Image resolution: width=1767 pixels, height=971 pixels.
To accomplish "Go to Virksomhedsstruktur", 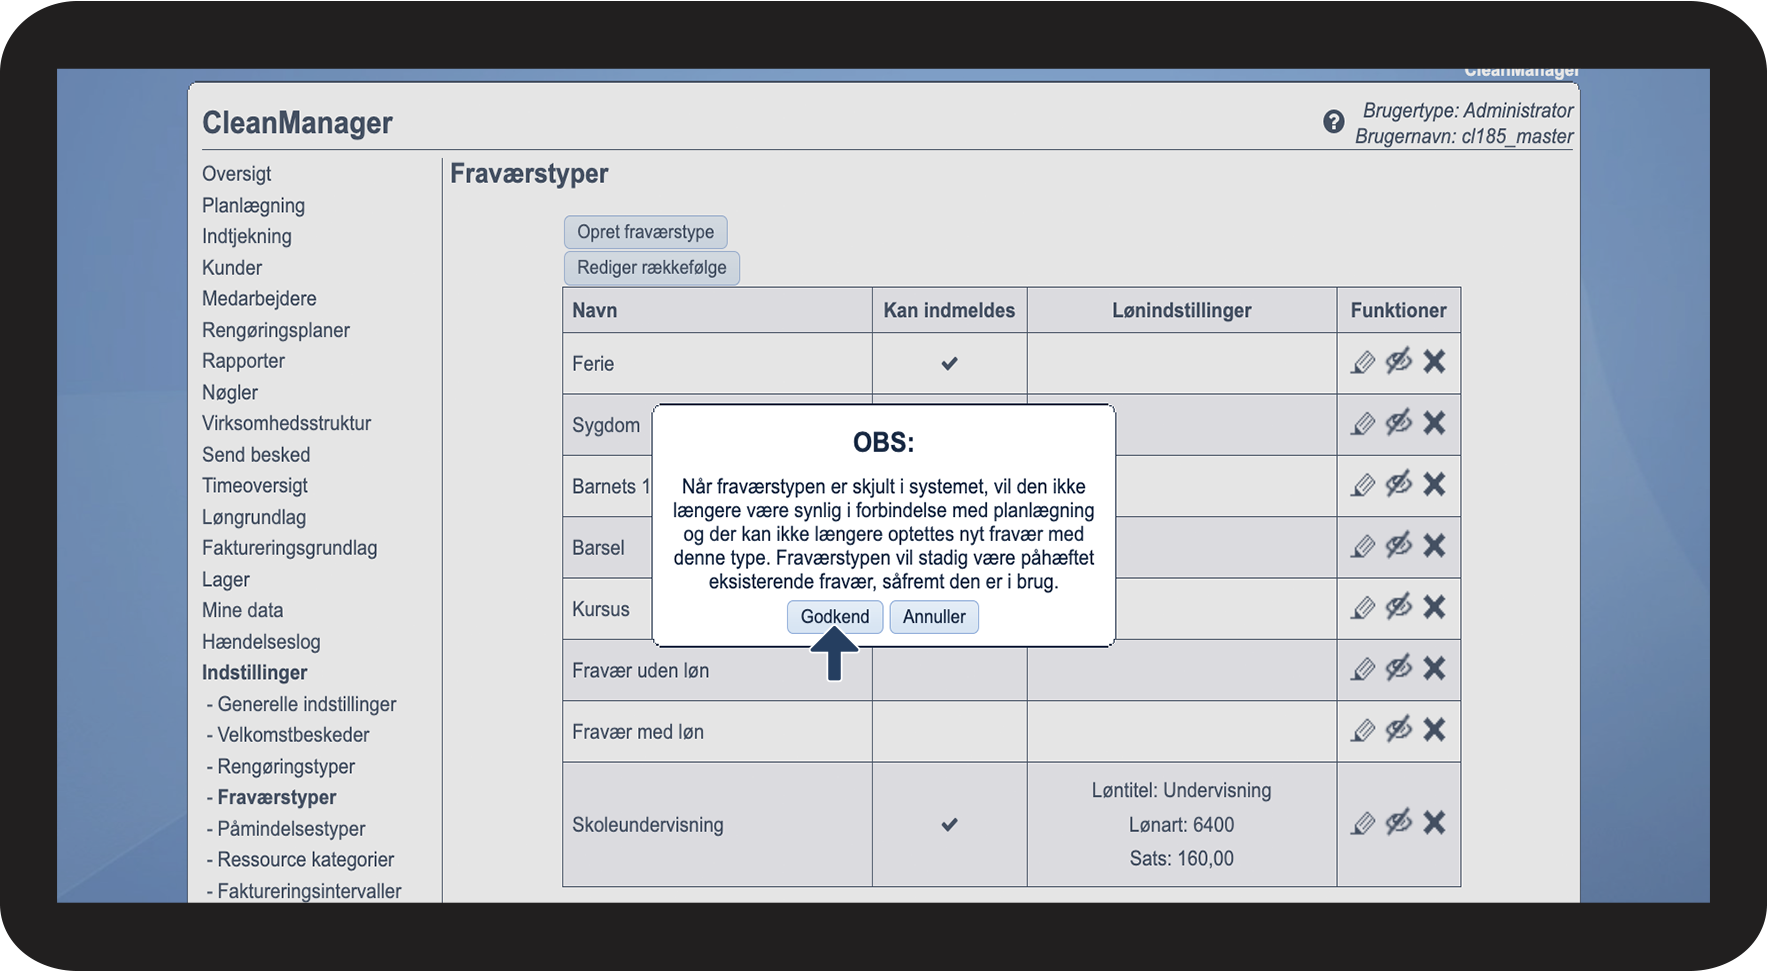I will click(x=286, y=423).
